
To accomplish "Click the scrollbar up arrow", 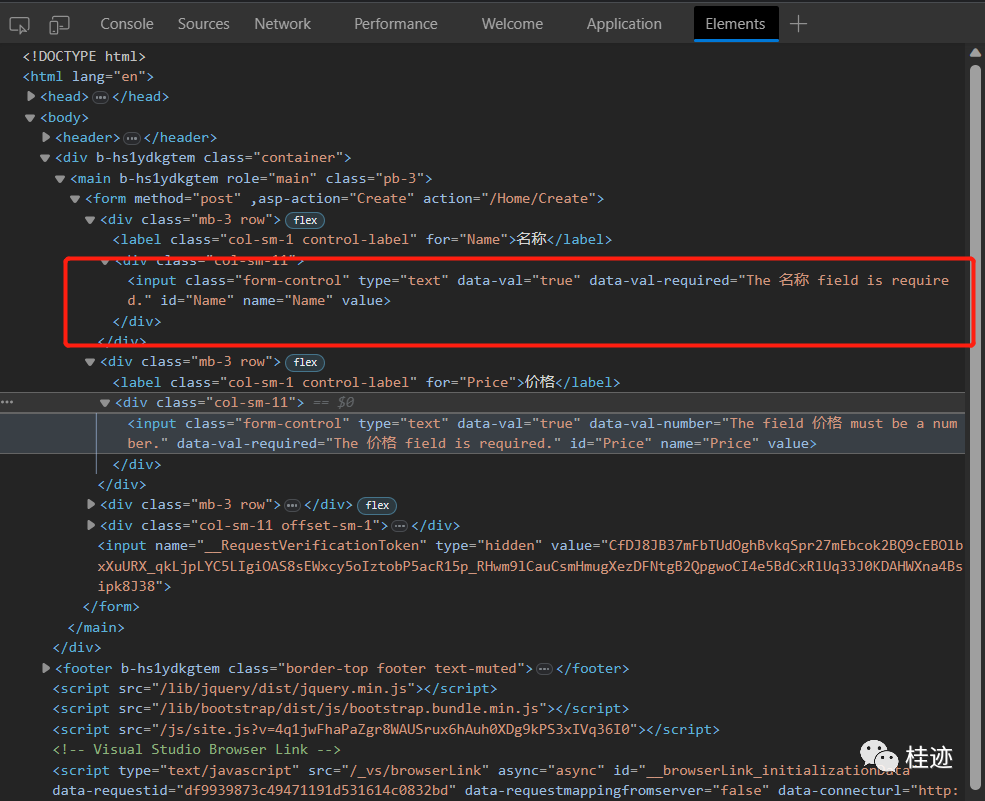I will 976,53.
